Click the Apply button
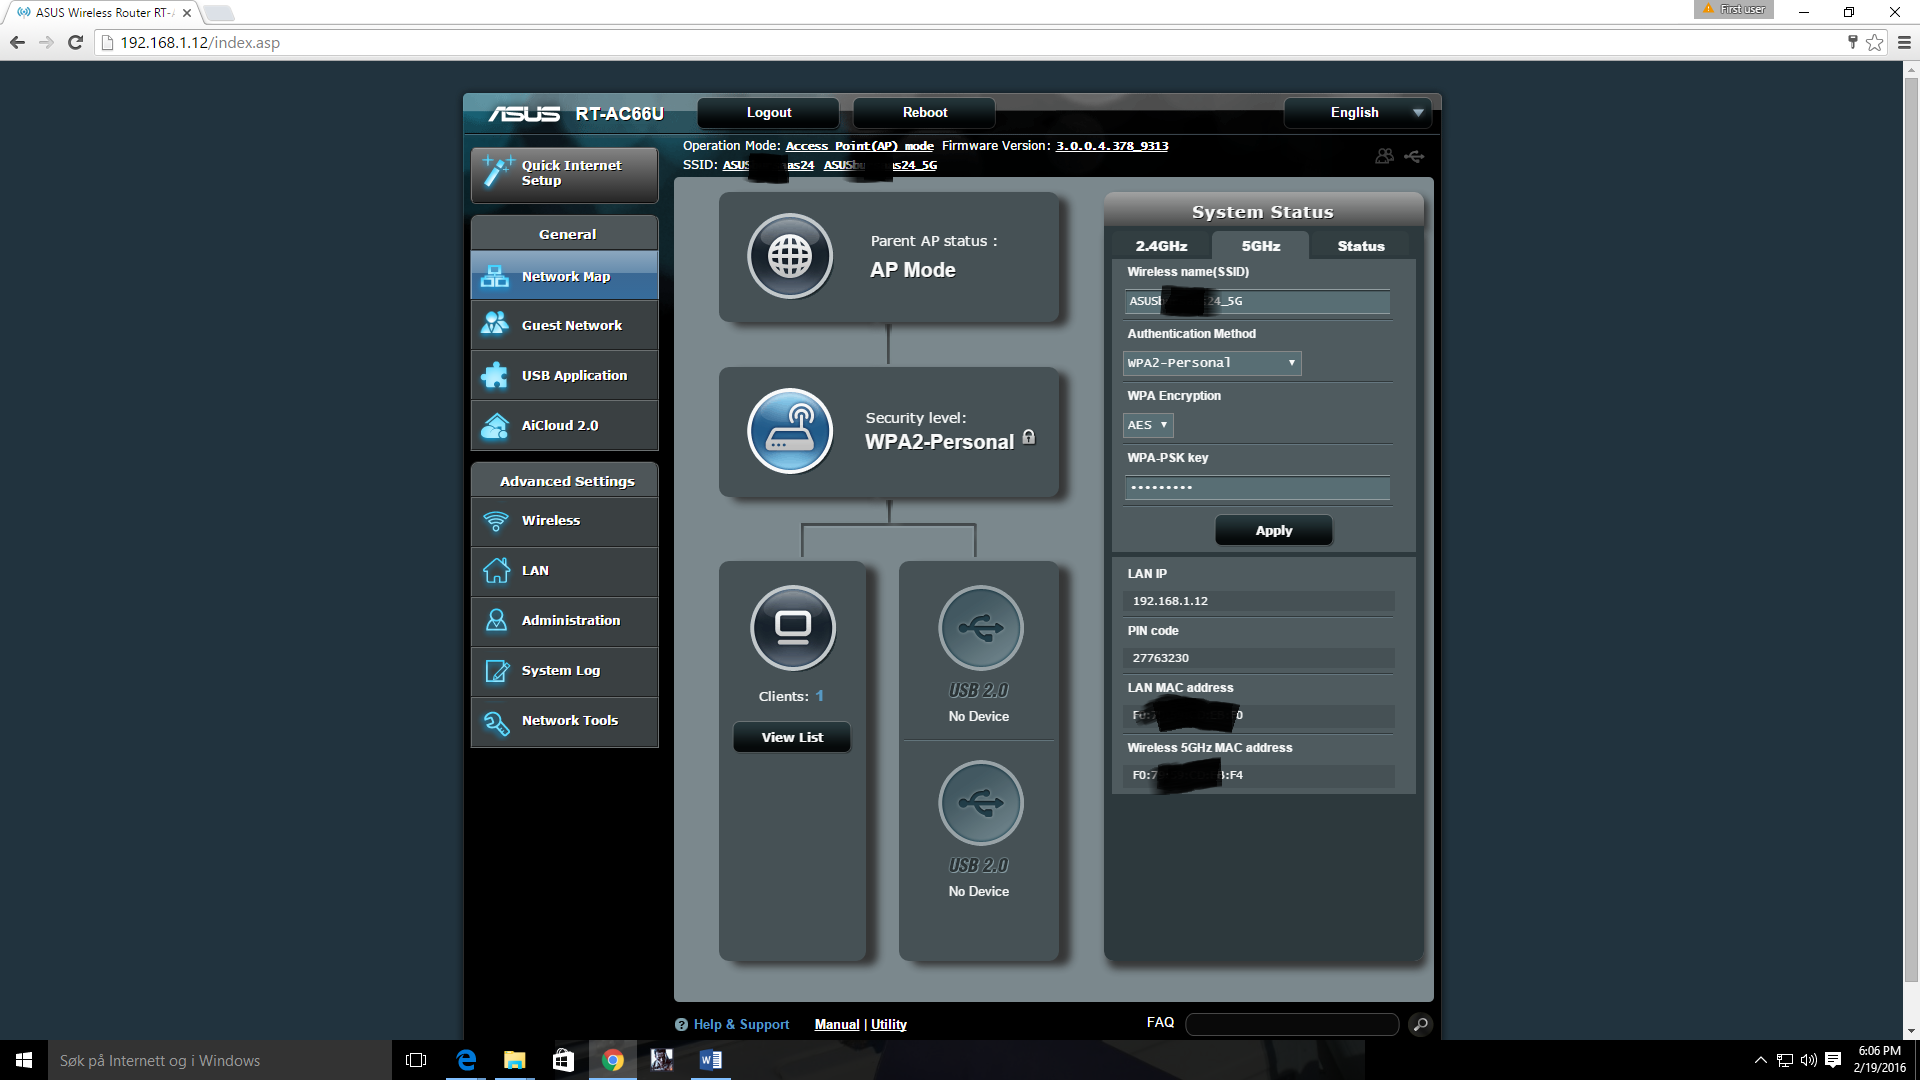Image resolution: width=1920 pixels, height=1080 pixels. click(1273, 530)
